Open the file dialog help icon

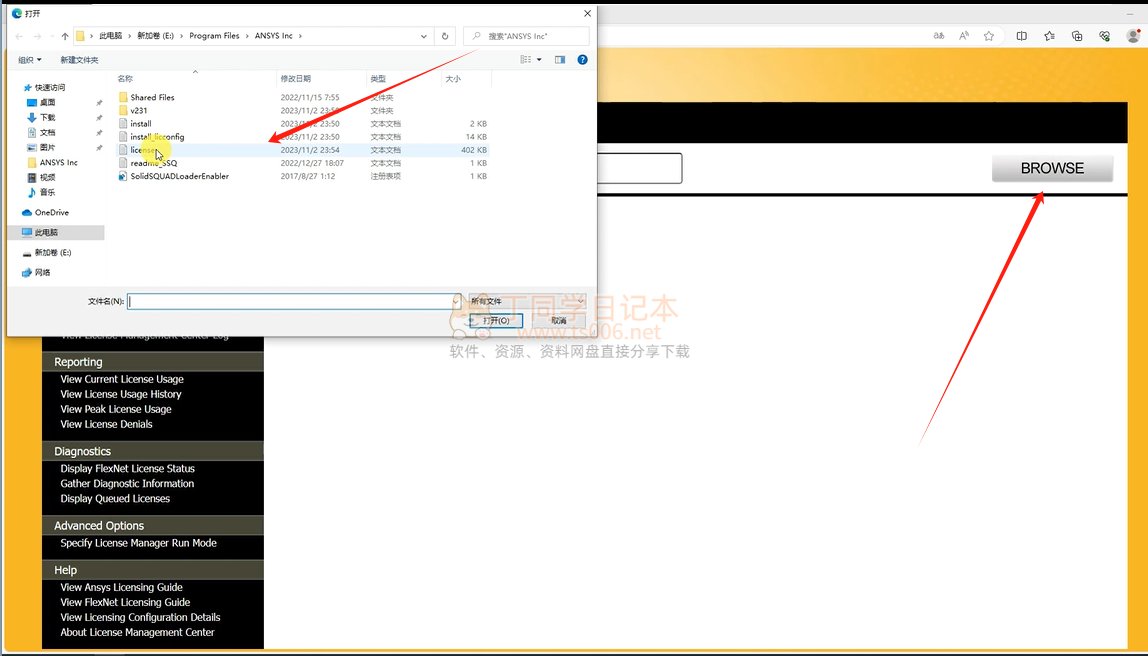[582, 60]
